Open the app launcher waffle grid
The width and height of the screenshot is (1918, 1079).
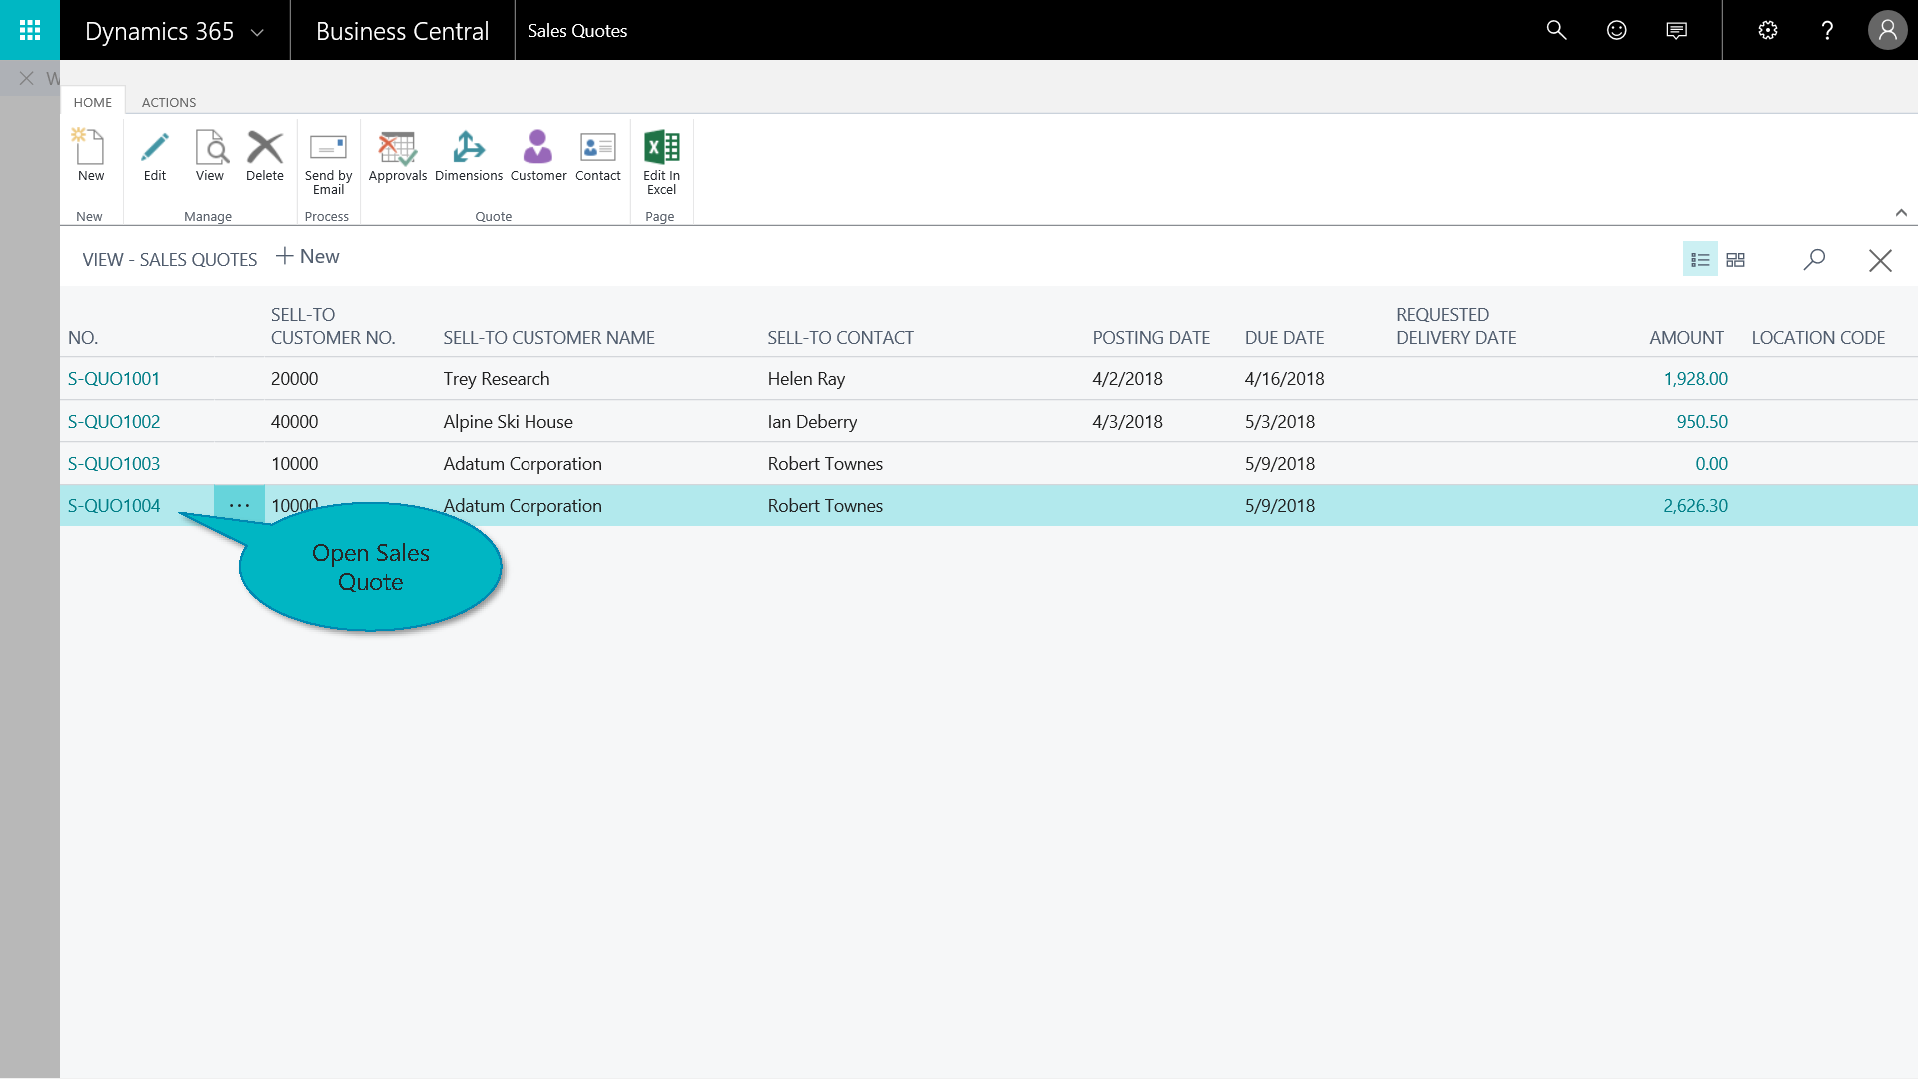(30, 30)
